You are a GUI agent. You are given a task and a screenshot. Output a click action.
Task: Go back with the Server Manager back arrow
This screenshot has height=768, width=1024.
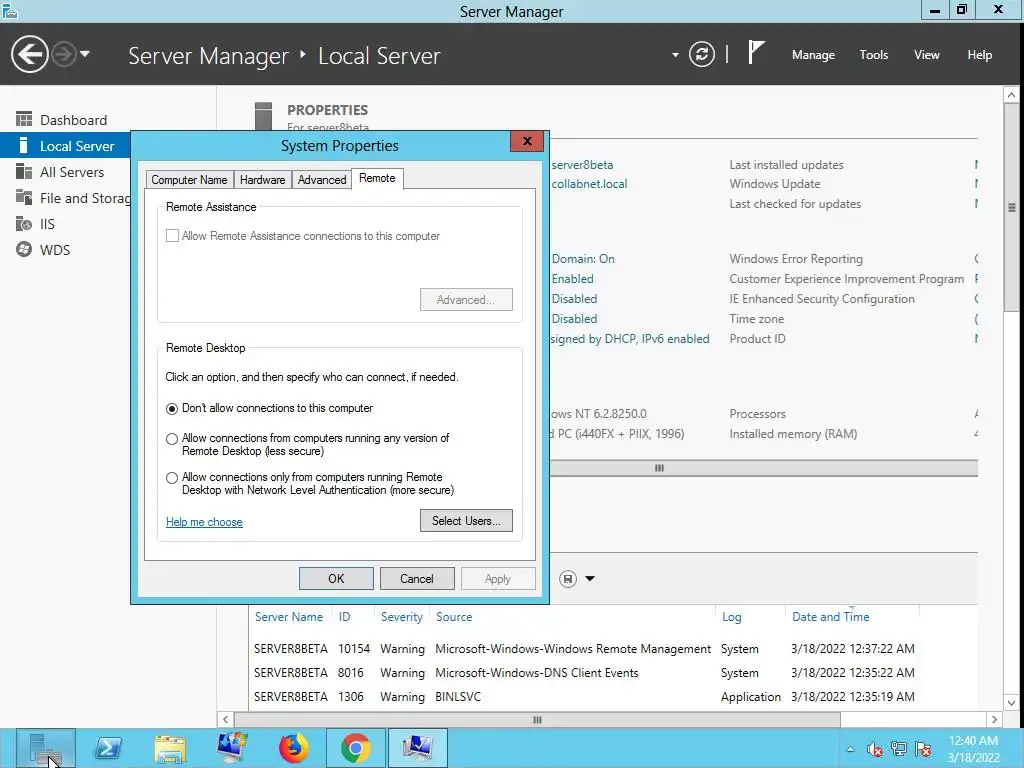click(29, 54)
